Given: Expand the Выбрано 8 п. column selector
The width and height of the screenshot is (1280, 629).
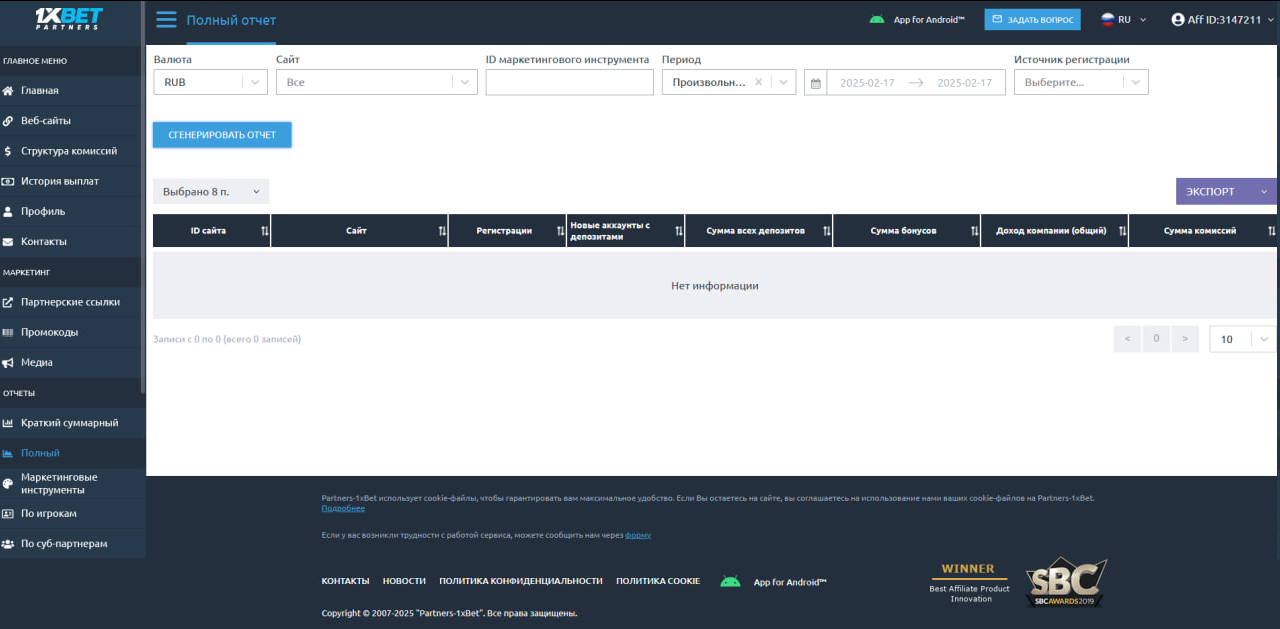Looking at the screenshot, I should 210,191.
